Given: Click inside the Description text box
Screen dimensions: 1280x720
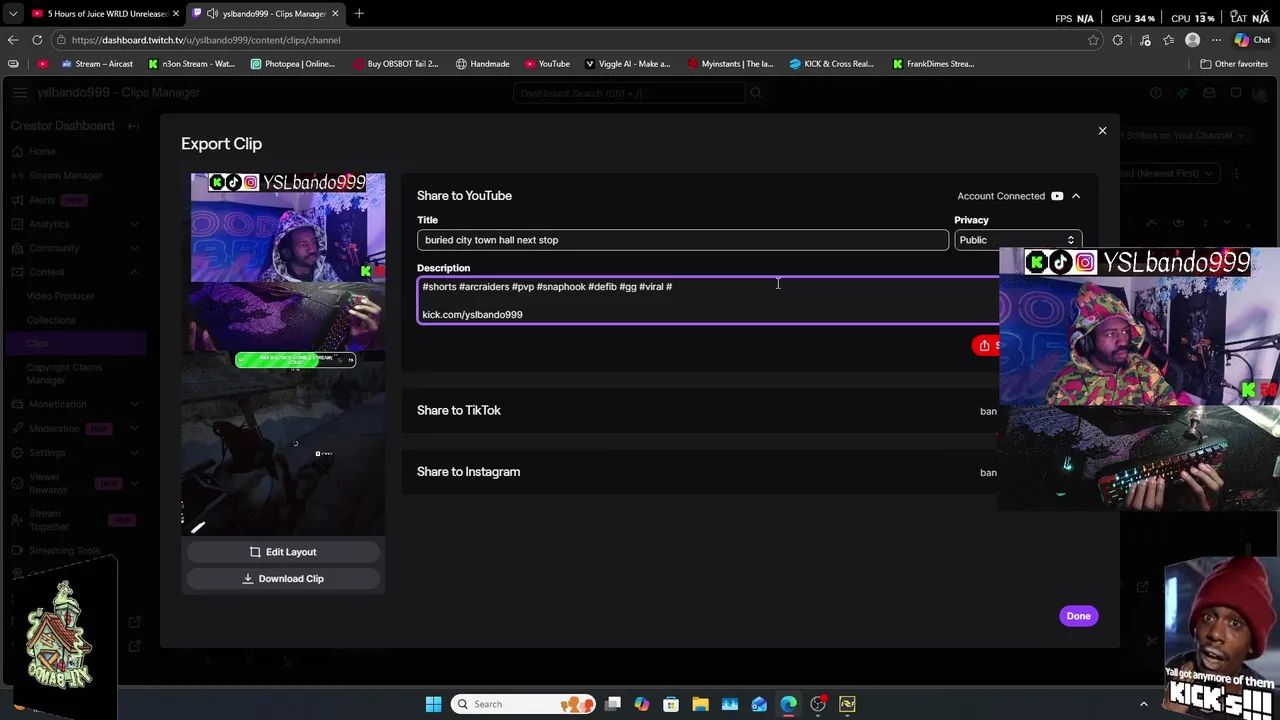Looking at the screenshot, I should (708, 300).
